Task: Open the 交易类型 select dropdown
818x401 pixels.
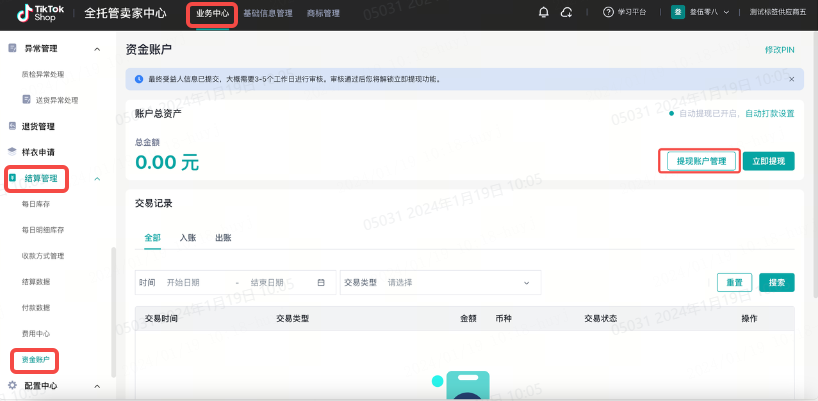Action: click(x=440, y=283)
